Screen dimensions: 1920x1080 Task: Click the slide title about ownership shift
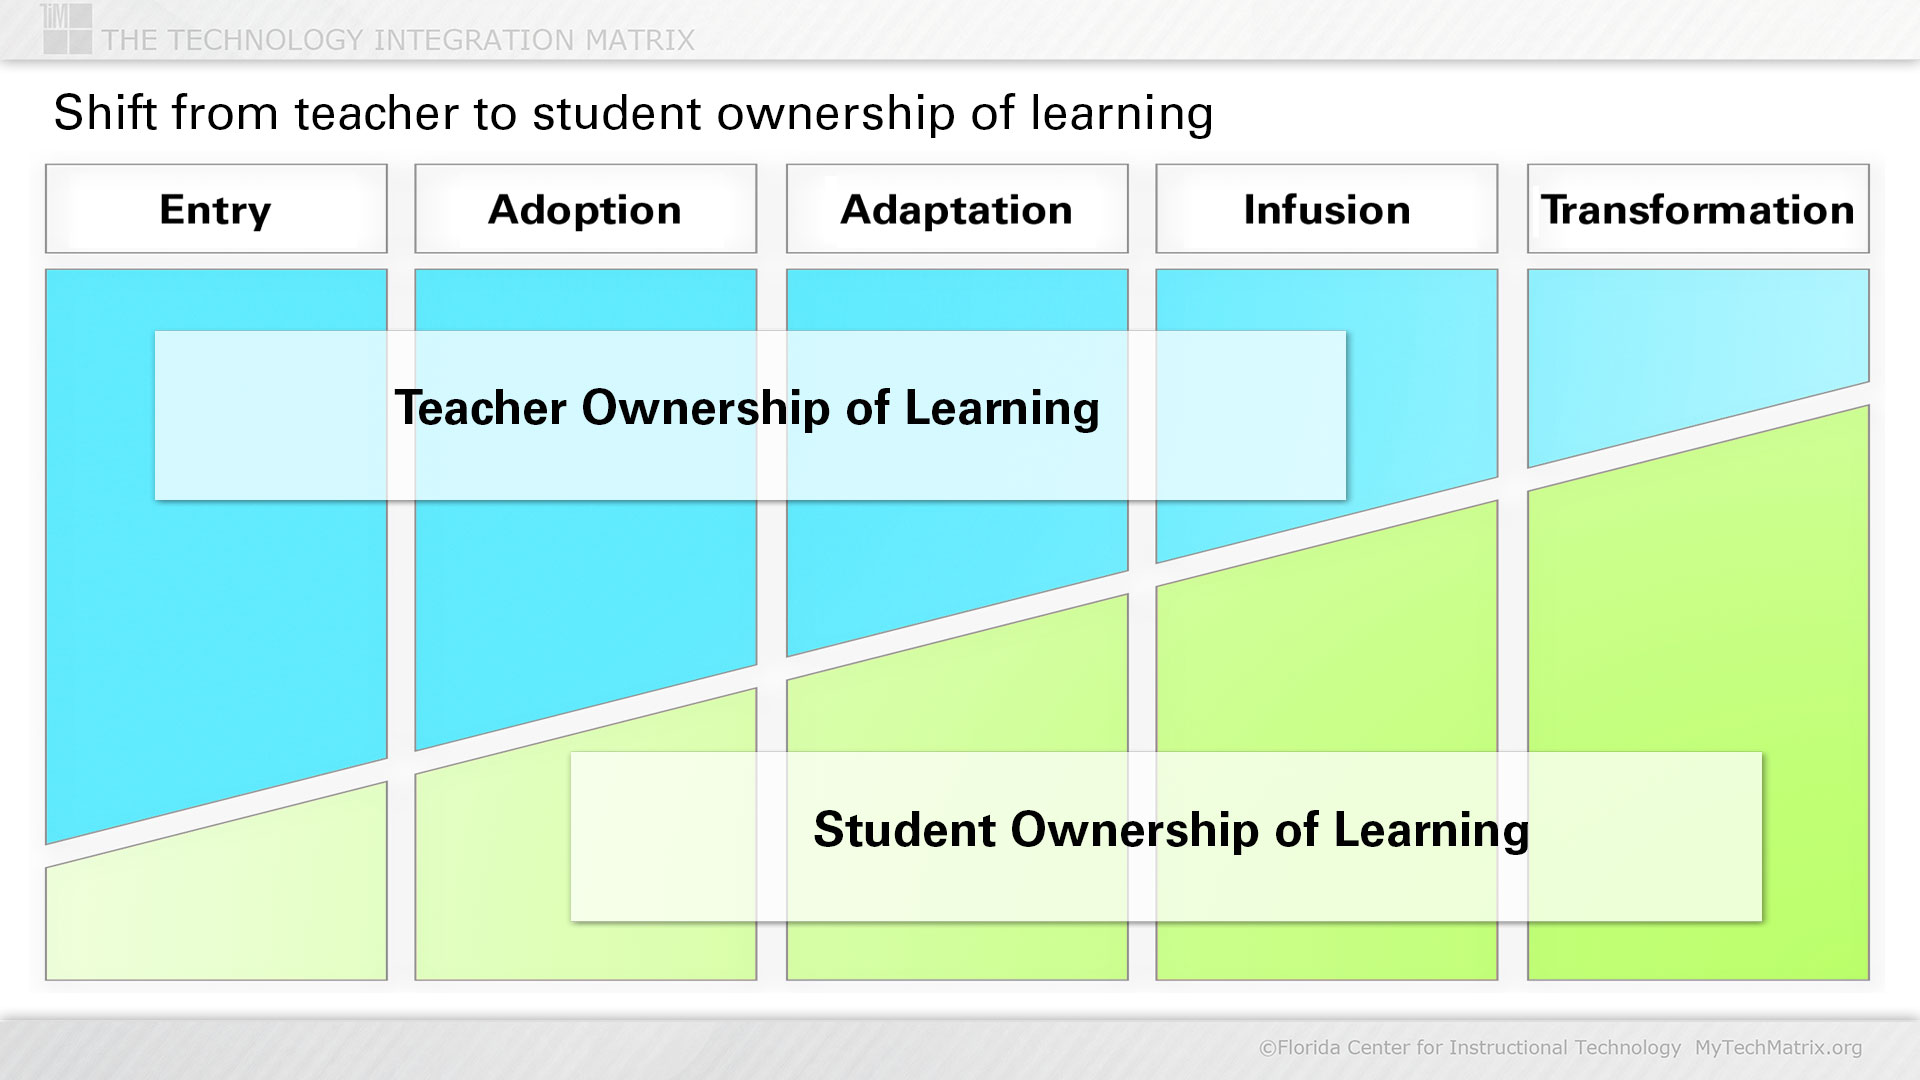click(633, 113)
